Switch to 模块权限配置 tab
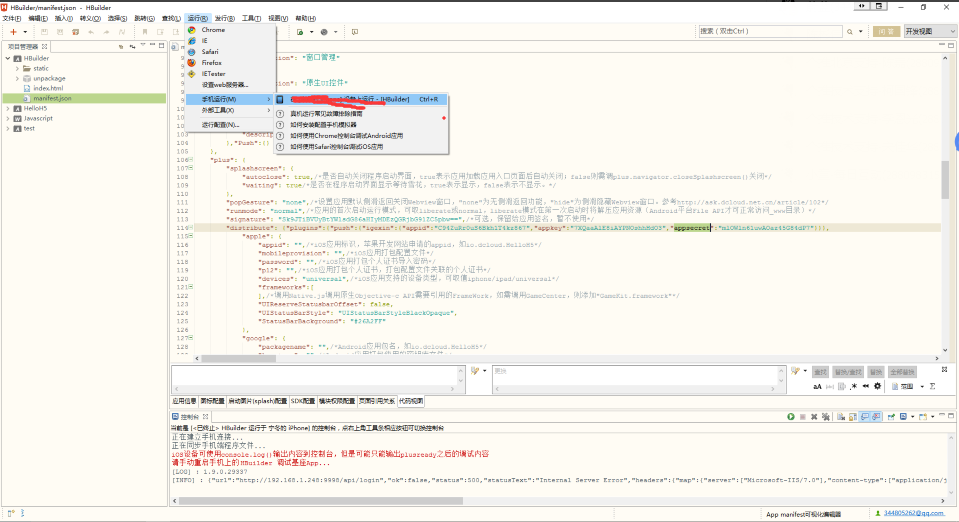Image resolution: width=959 pixels, height=522 pixels. (337, 401)
